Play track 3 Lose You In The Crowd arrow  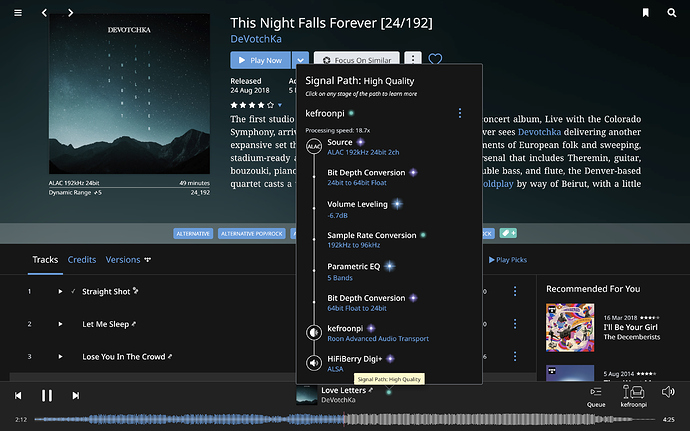(x=60, y=357)
